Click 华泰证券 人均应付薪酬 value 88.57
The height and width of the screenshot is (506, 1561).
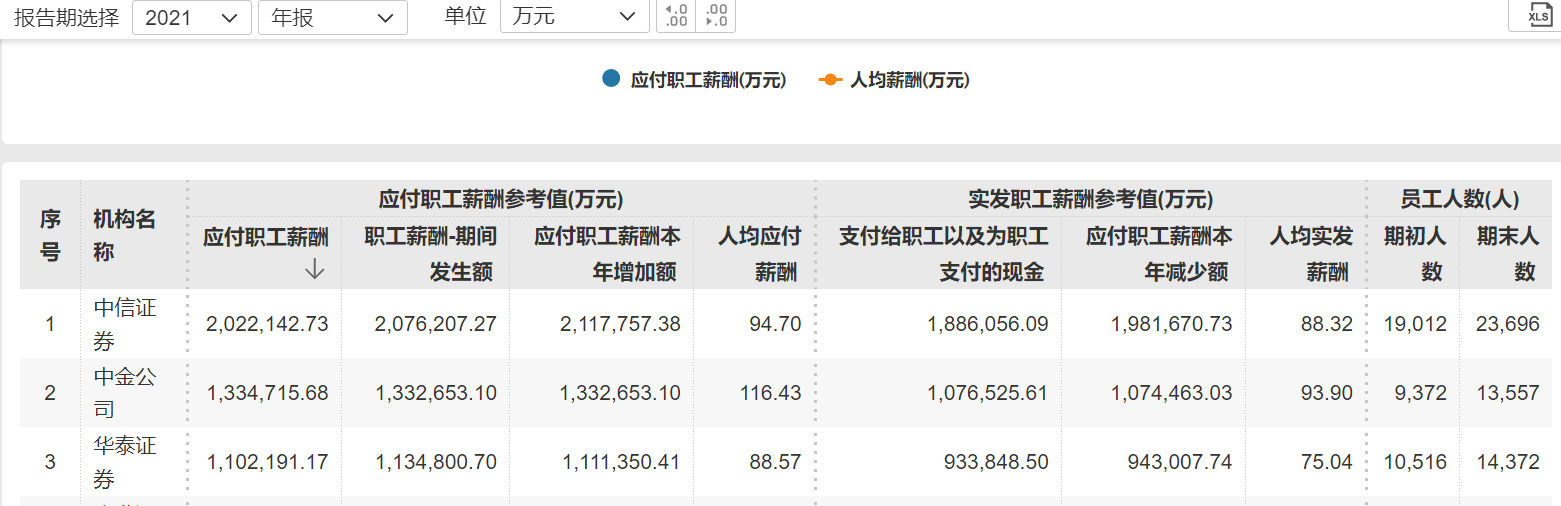[x=775, y=462]
